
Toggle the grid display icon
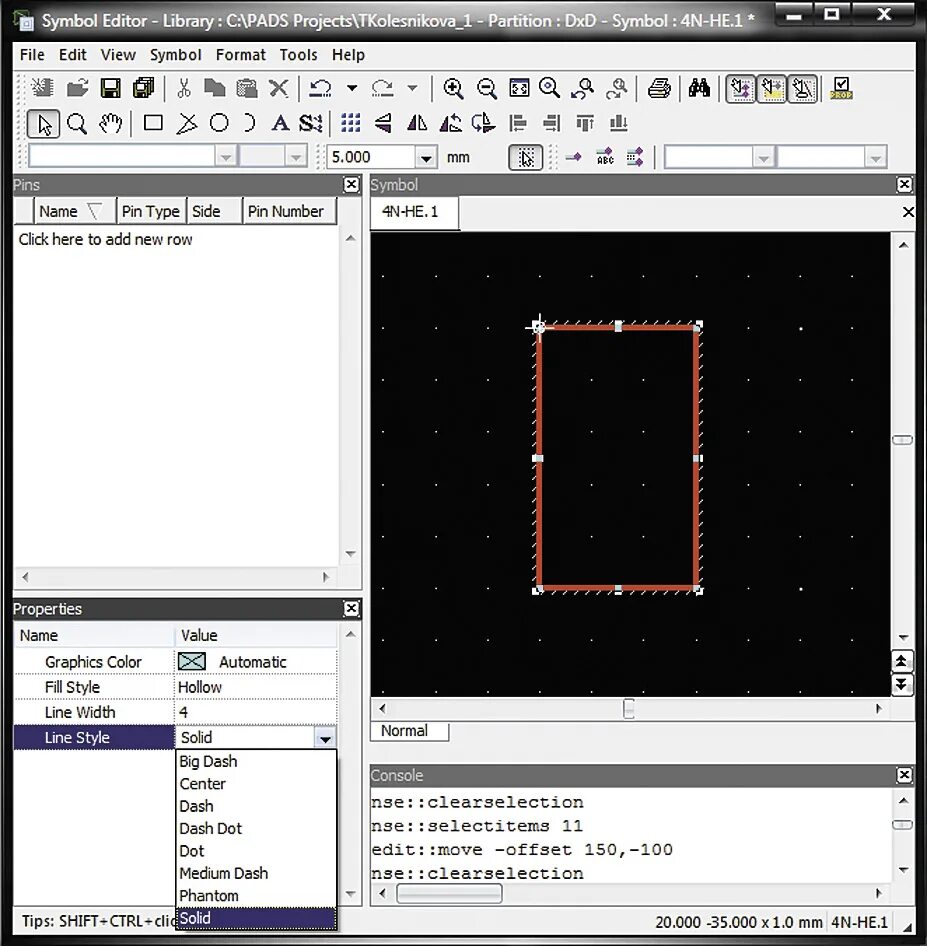(x=350, y=123)
